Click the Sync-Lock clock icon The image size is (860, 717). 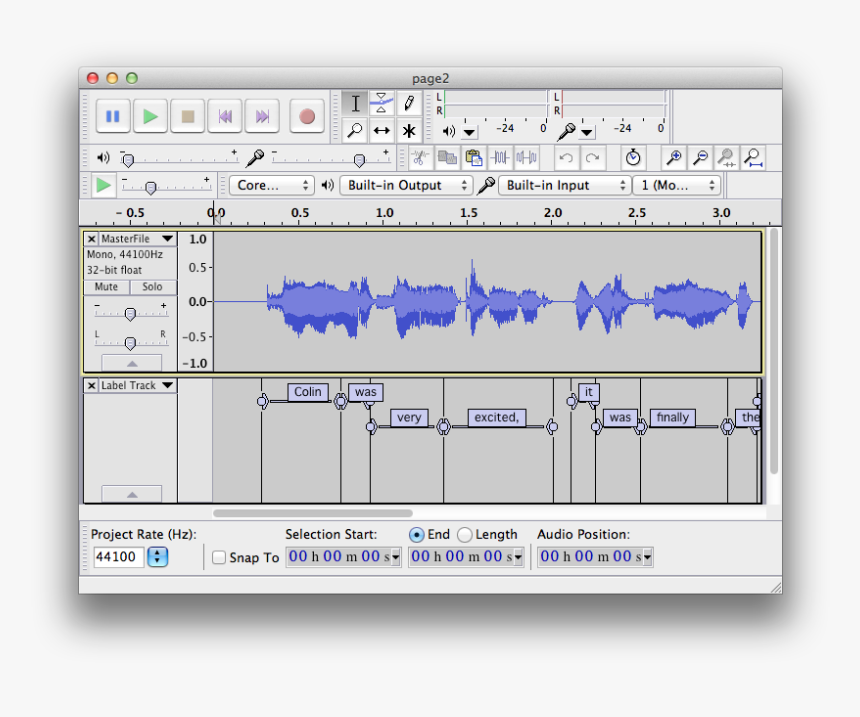coord(633,159)
